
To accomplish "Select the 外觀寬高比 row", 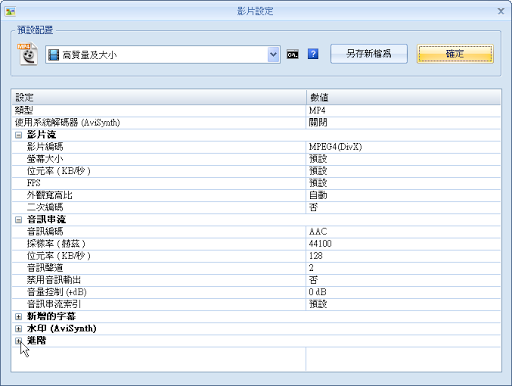I will (256, 195).
